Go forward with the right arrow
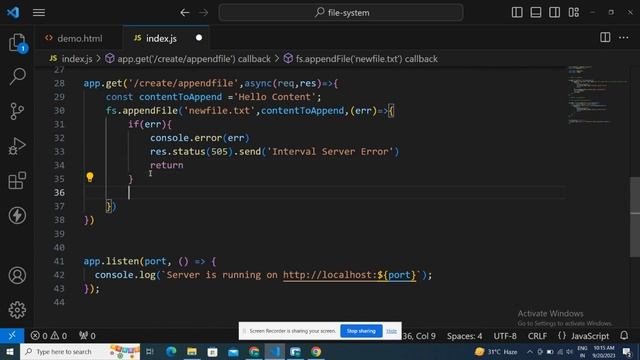Image resolution: width=640 pixels, height=360 pixels. point(203,13)
